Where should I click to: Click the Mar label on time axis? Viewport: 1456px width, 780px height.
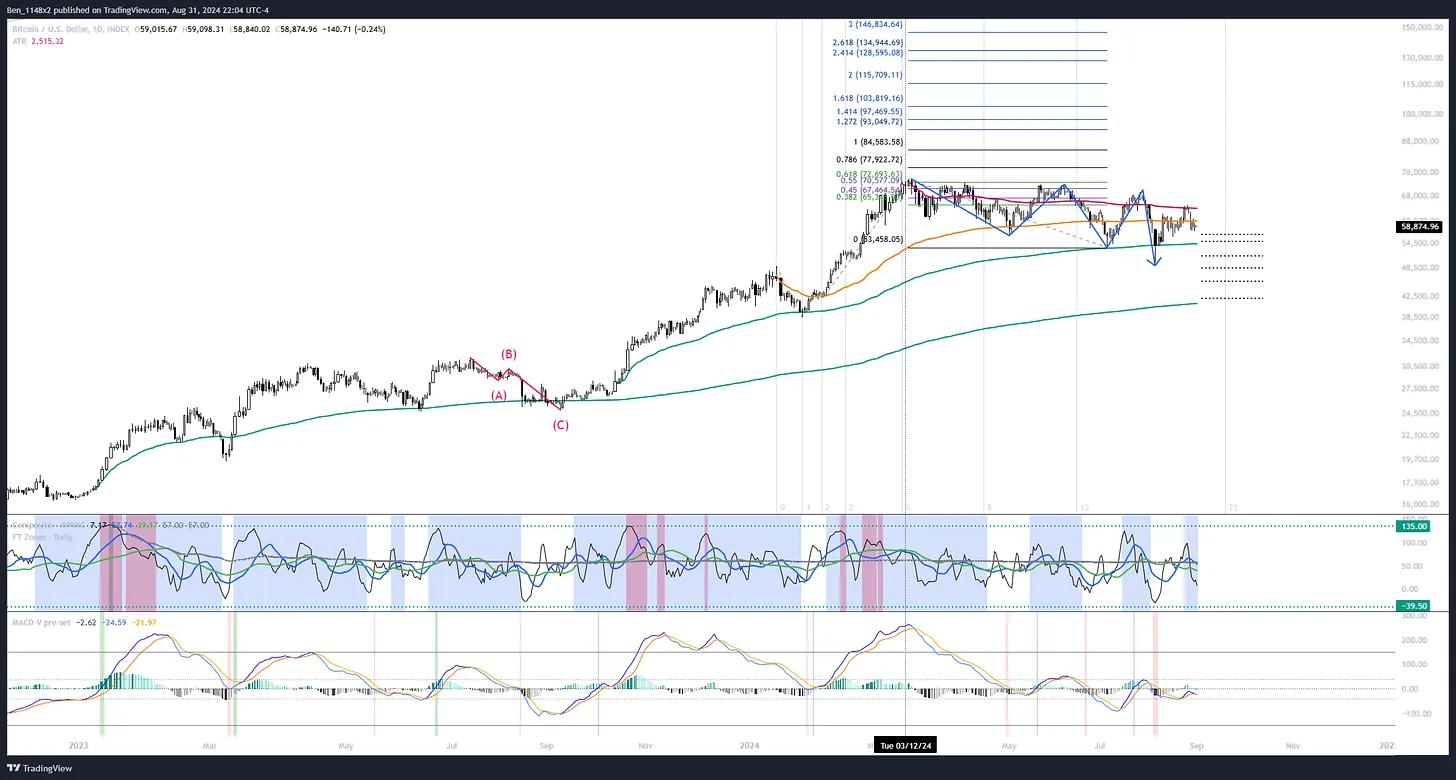click(x=210, y=745)
